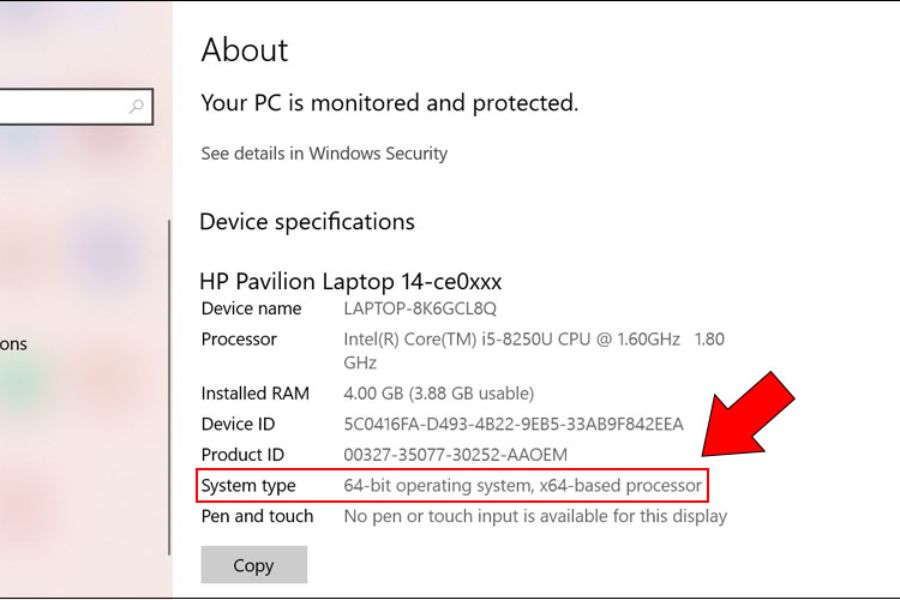Click the Product ID value 00327-35077-30252-AAOEM
Screen dimensions: 900x600
pyautogui.click(x=455, y=456)
